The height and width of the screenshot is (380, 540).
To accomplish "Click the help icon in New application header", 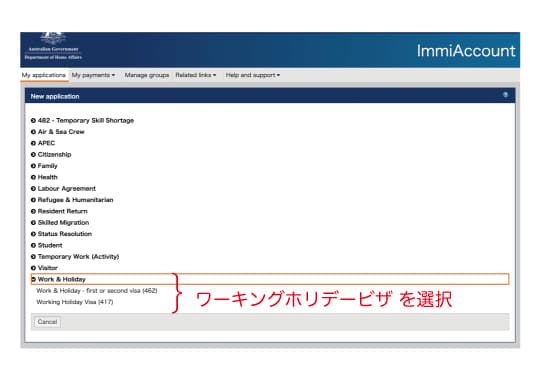I will pyautogui.click(x=505, y=95).
